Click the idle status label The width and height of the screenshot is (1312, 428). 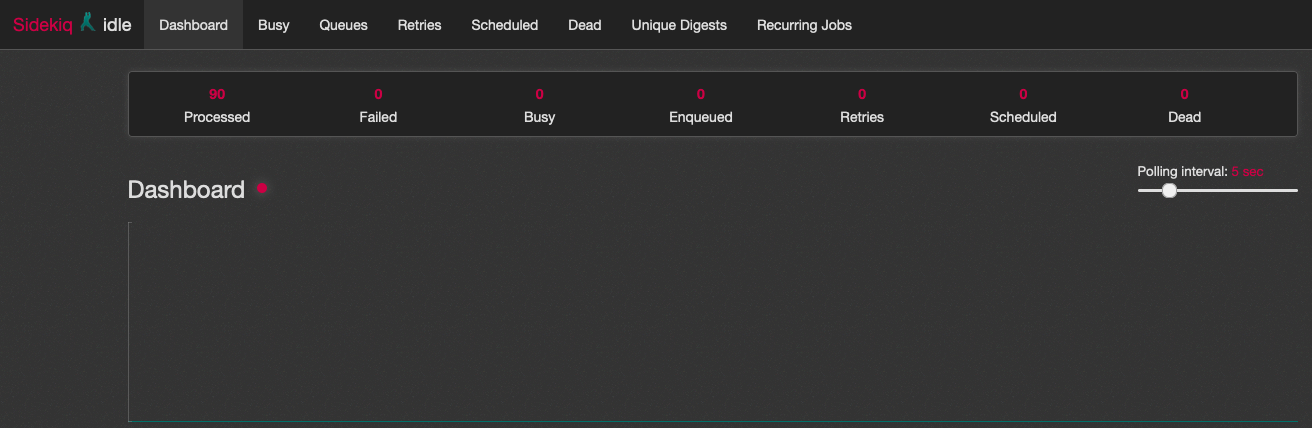point(117,25)
